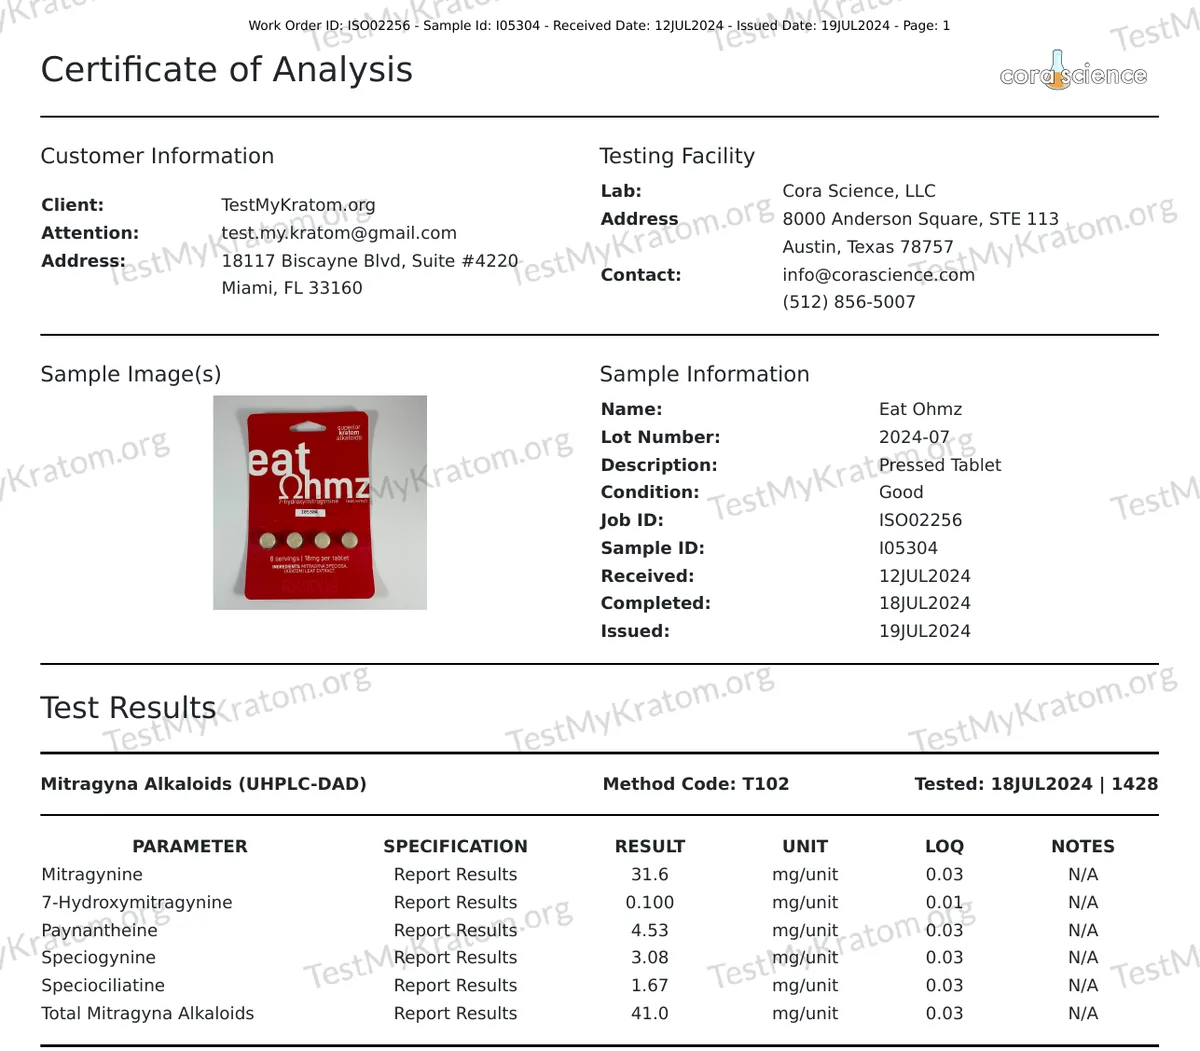Viewport: 1200px width, 1051px height.
Task: Click the Cora Science logo
Action: pyautogui.click(x=1073, y=72)
